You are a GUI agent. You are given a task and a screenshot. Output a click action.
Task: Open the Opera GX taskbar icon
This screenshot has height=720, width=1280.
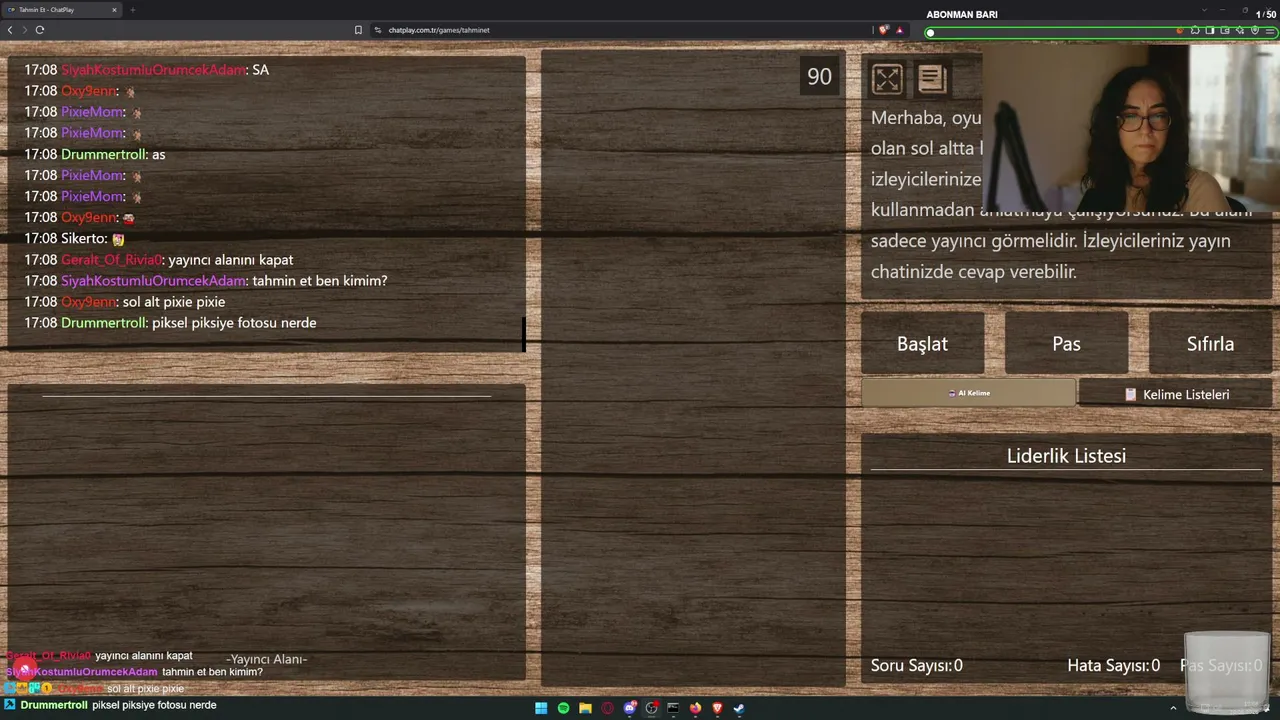click(607, 708)
